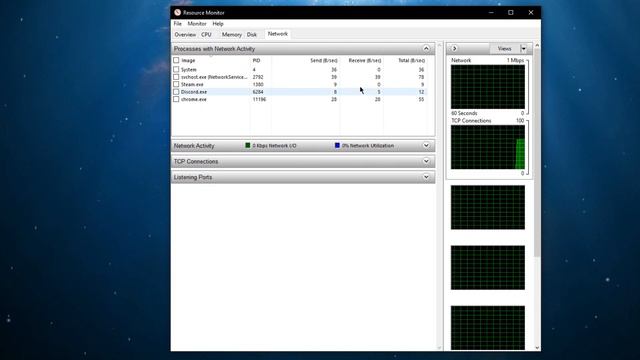Screen dimensions: 640x360
Task: Expand the Listening Ports section chevron
Action: click(426, 177)
